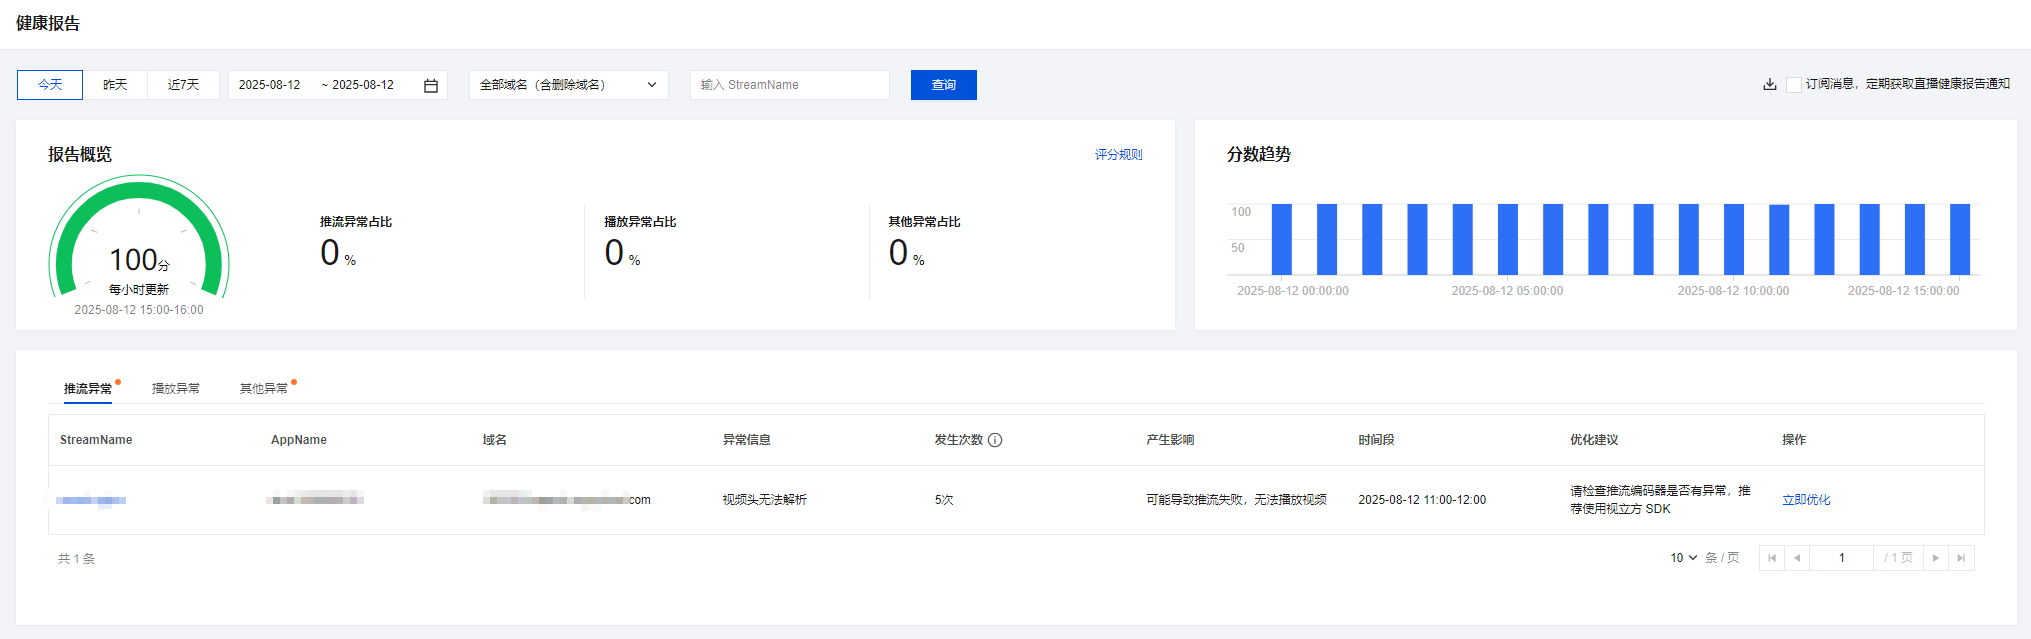Click the StreamName search input field
This screenshot has width=2031, height=639.
point(790,85)
